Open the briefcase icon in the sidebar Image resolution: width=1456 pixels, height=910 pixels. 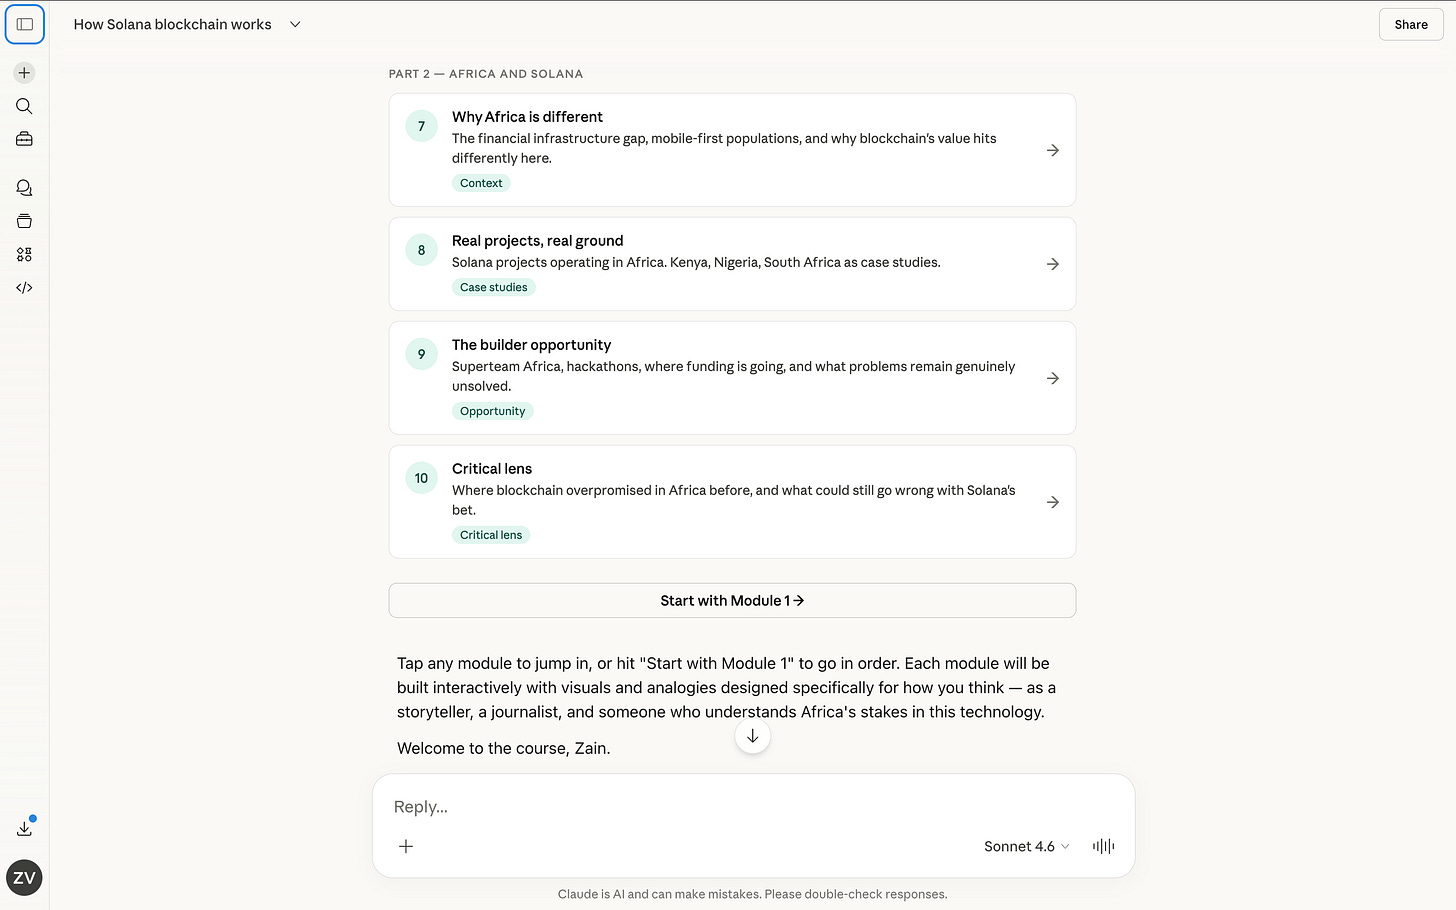(x=25, y=139)
